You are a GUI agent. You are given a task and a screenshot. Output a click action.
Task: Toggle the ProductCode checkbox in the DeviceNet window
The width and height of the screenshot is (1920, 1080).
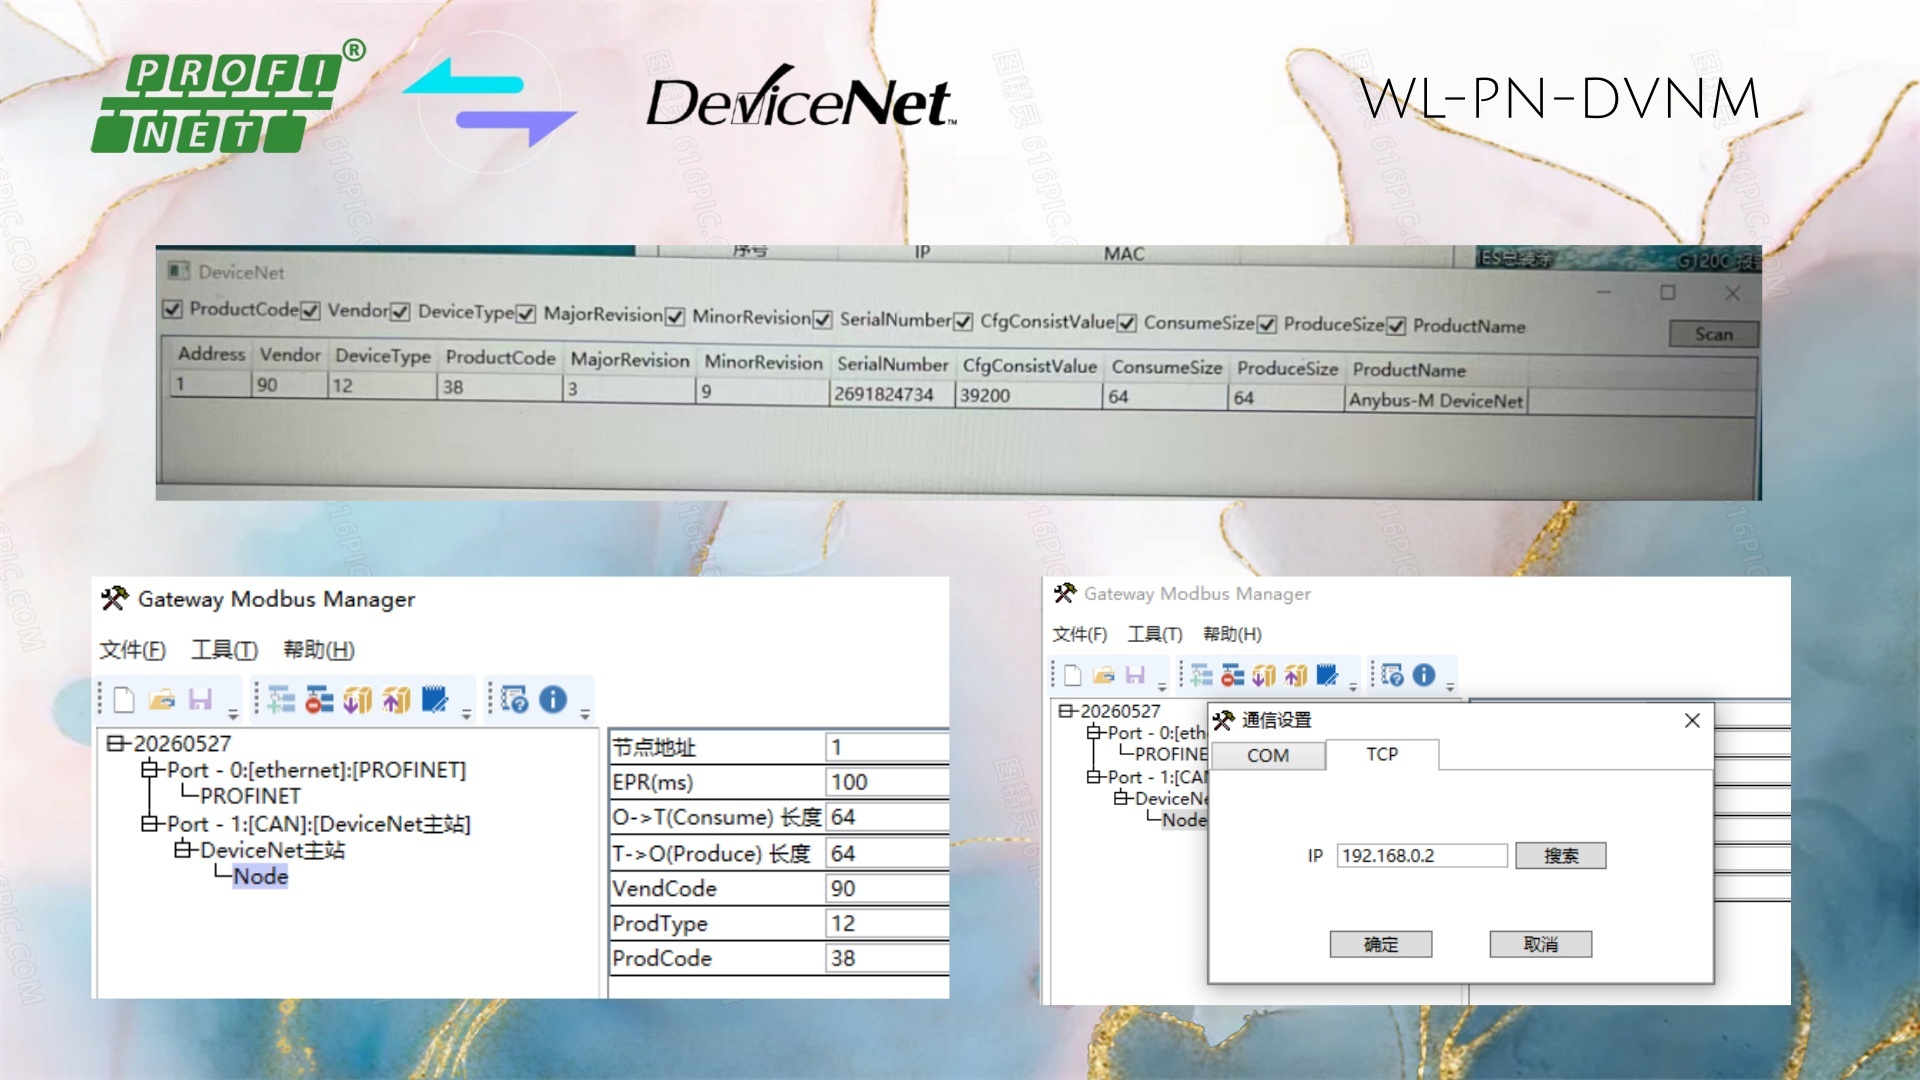173,308
